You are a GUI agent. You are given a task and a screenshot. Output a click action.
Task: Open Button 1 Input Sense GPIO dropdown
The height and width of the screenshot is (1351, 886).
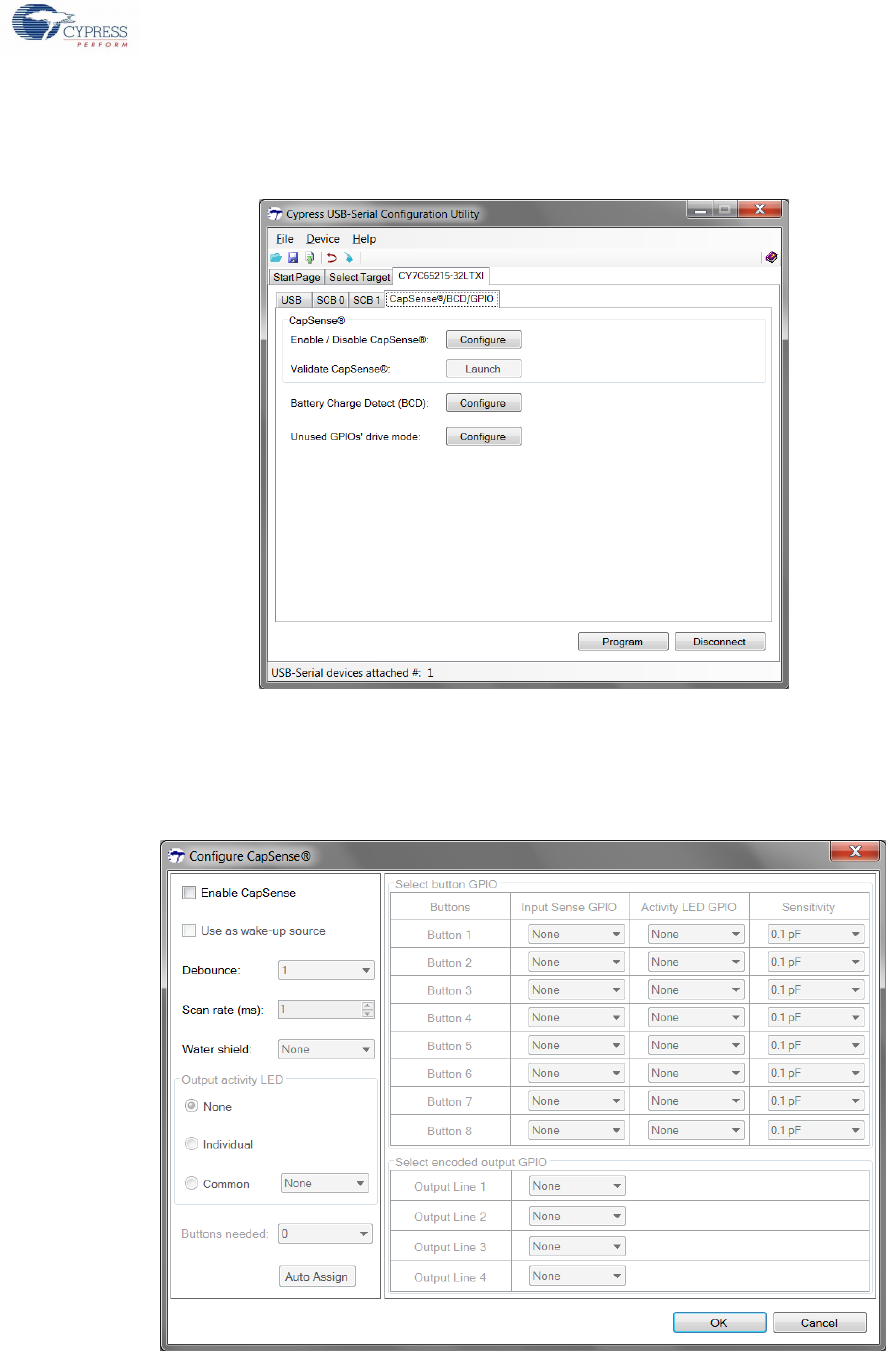575,934
